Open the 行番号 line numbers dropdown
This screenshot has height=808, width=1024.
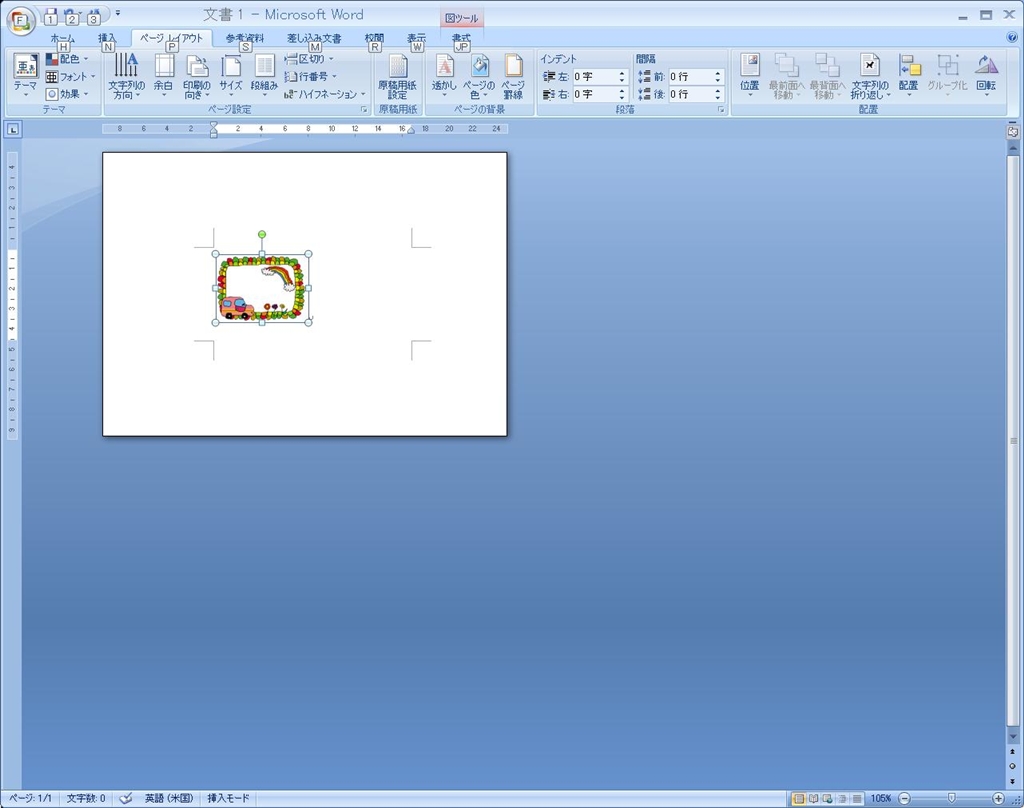click(311, 76)
